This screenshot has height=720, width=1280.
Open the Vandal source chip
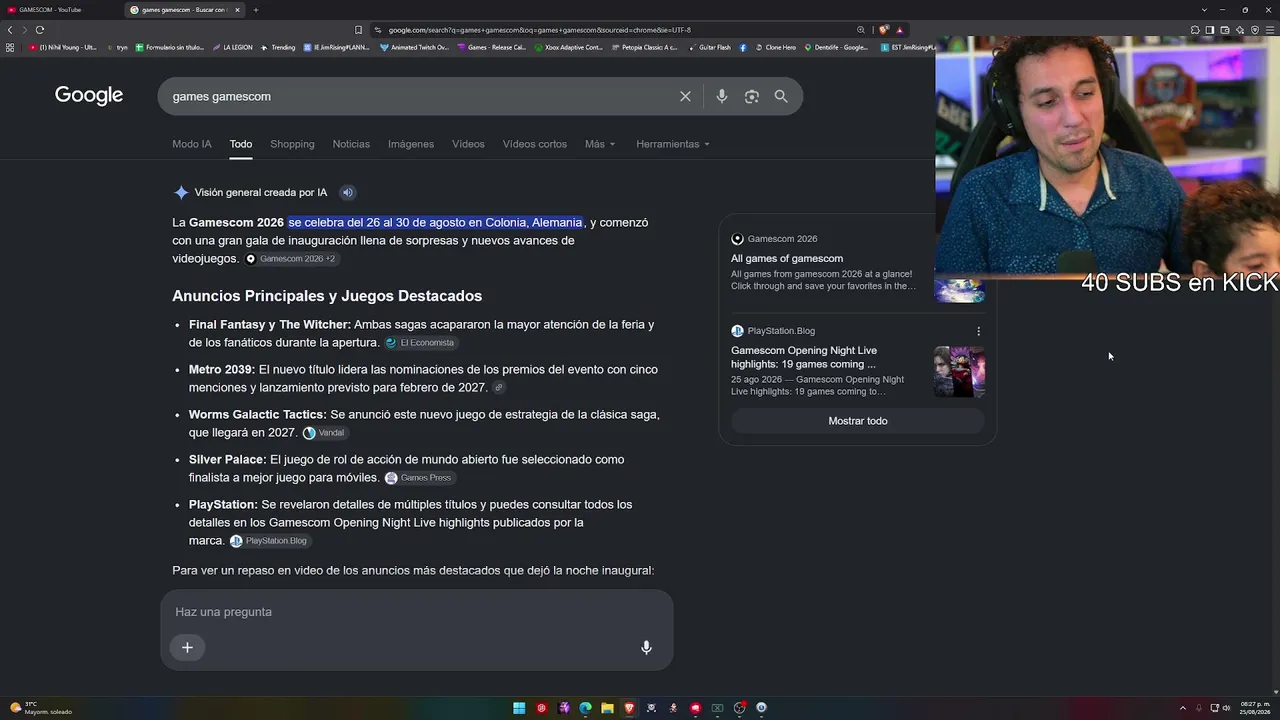tap(324, 433)
